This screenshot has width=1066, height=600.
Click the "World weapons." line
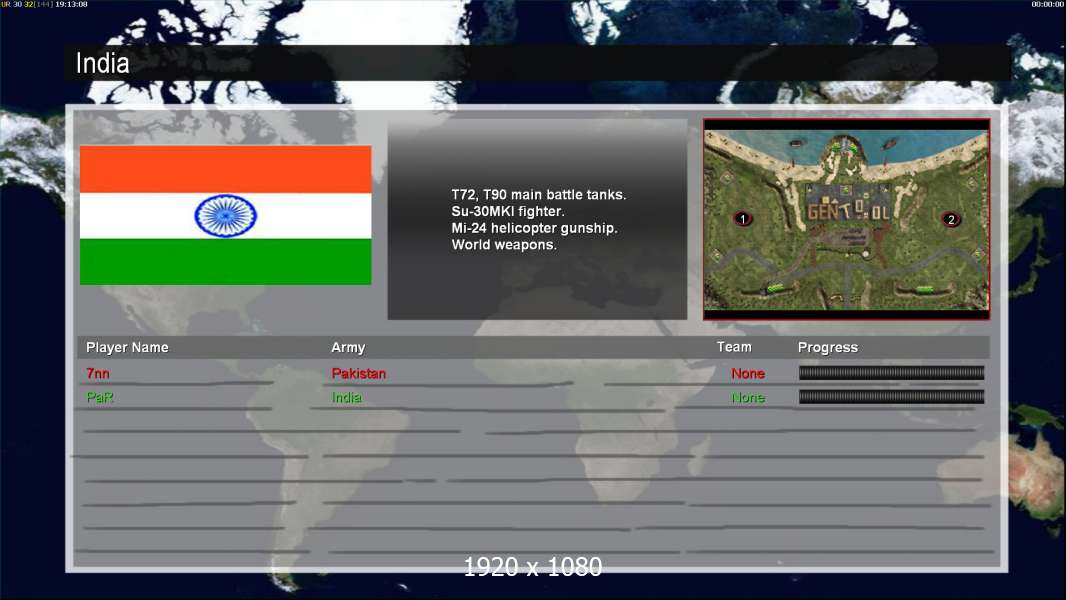(504, 245)
